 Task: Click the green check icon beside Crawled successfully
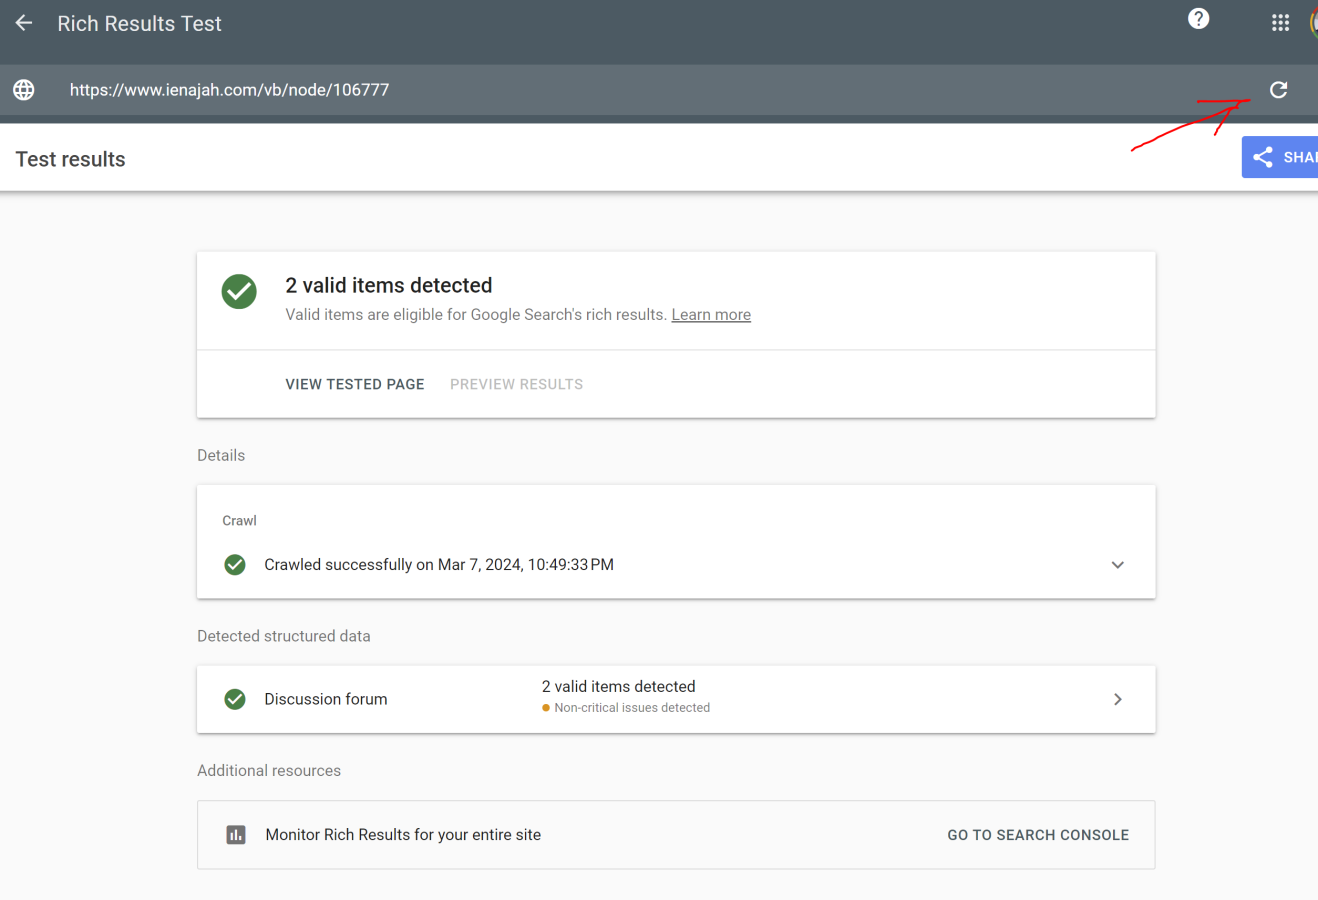[x=235, y=565]
